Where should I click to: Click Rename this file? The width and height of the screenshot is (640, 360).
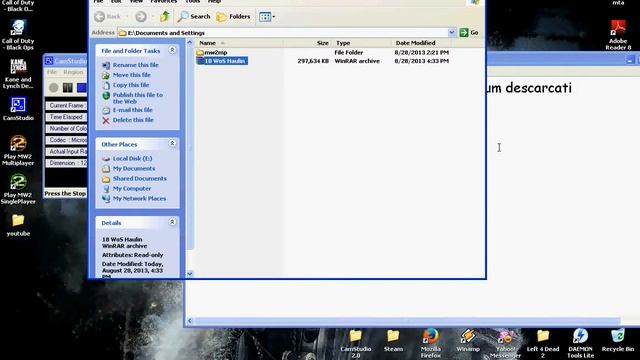tap(136, 65)
